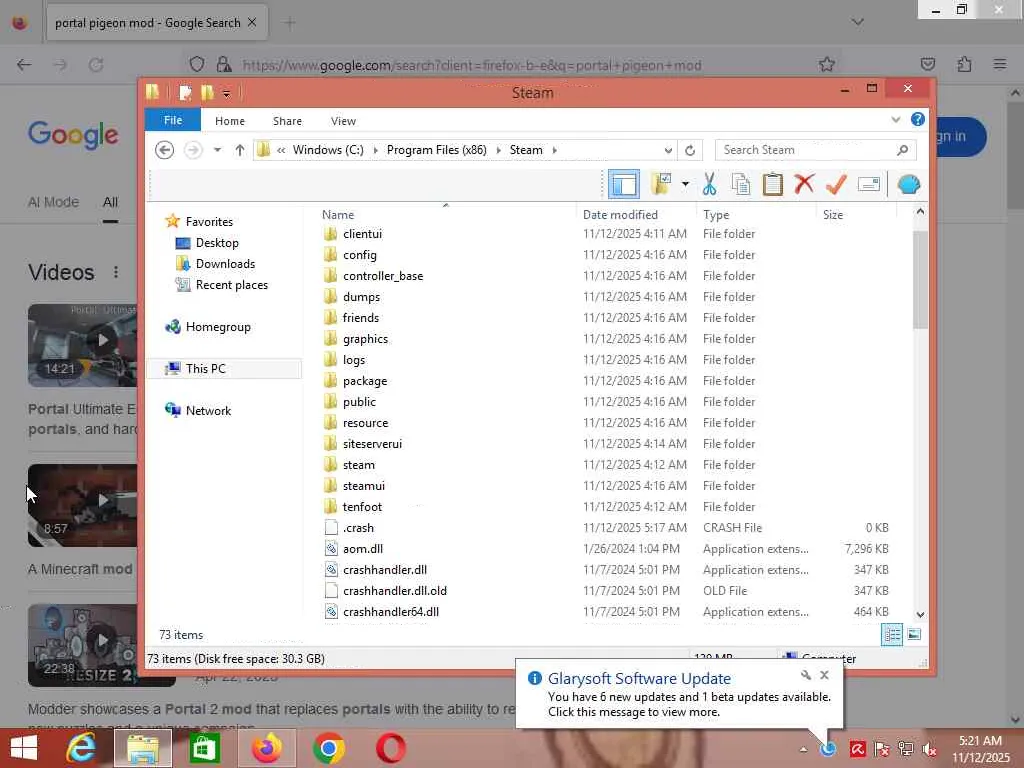This screenshot has width=1024, height=768.
Task: Switch to the Share ribbon tab
Action: [x=287, y=121]
